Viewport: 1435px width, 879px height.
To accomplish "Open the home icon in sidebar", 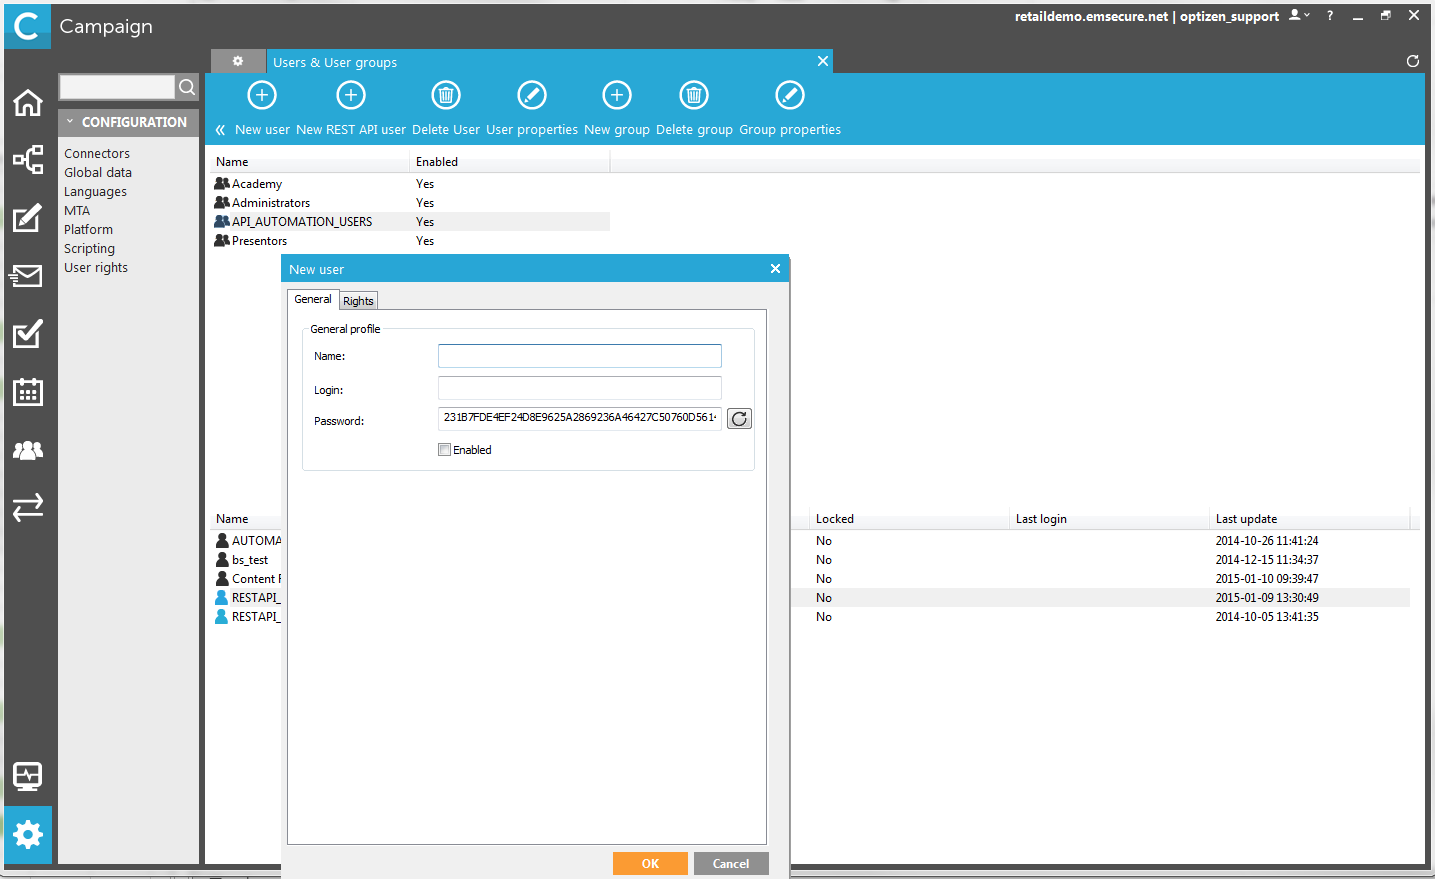I will 28,103.
